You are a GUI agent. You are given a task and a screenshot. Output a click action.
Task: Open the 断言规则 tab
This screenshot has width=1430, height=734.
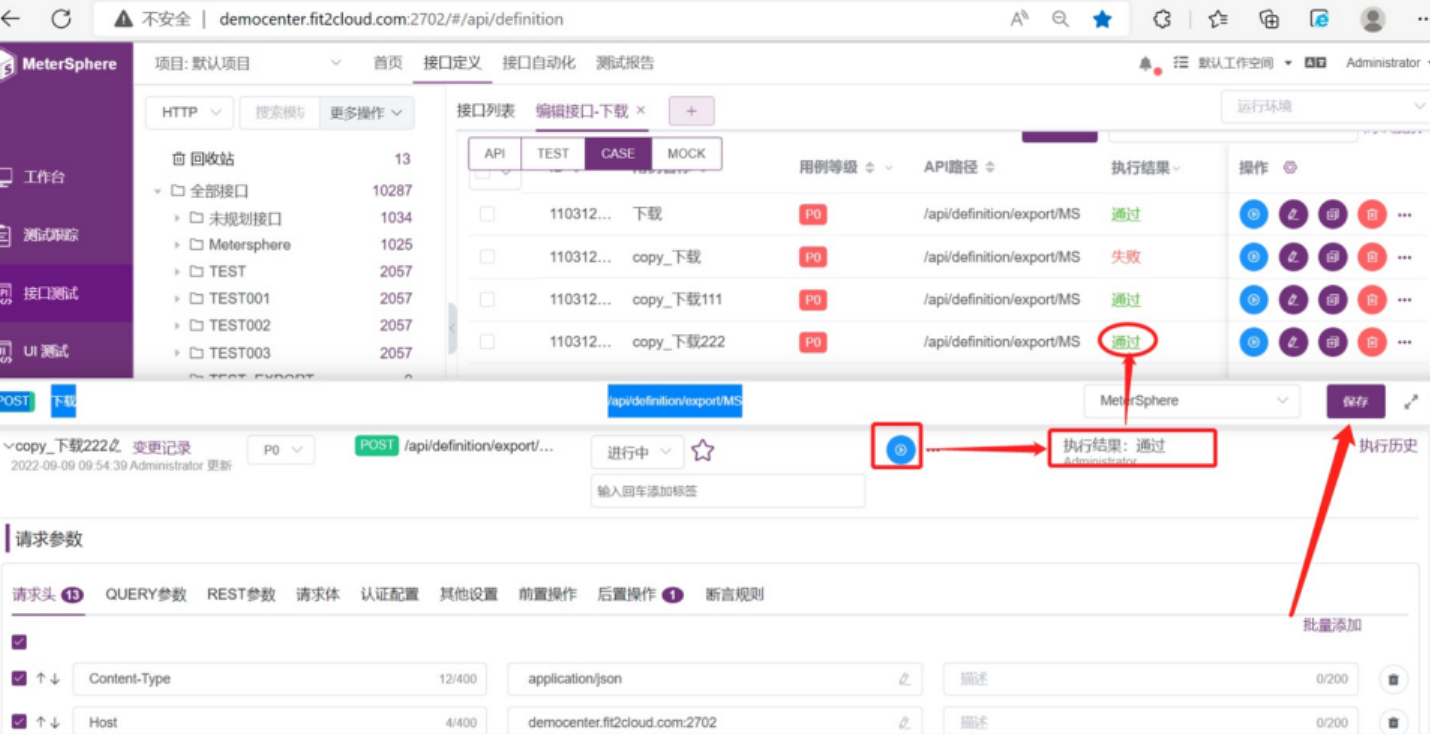[x=735, y=594]
